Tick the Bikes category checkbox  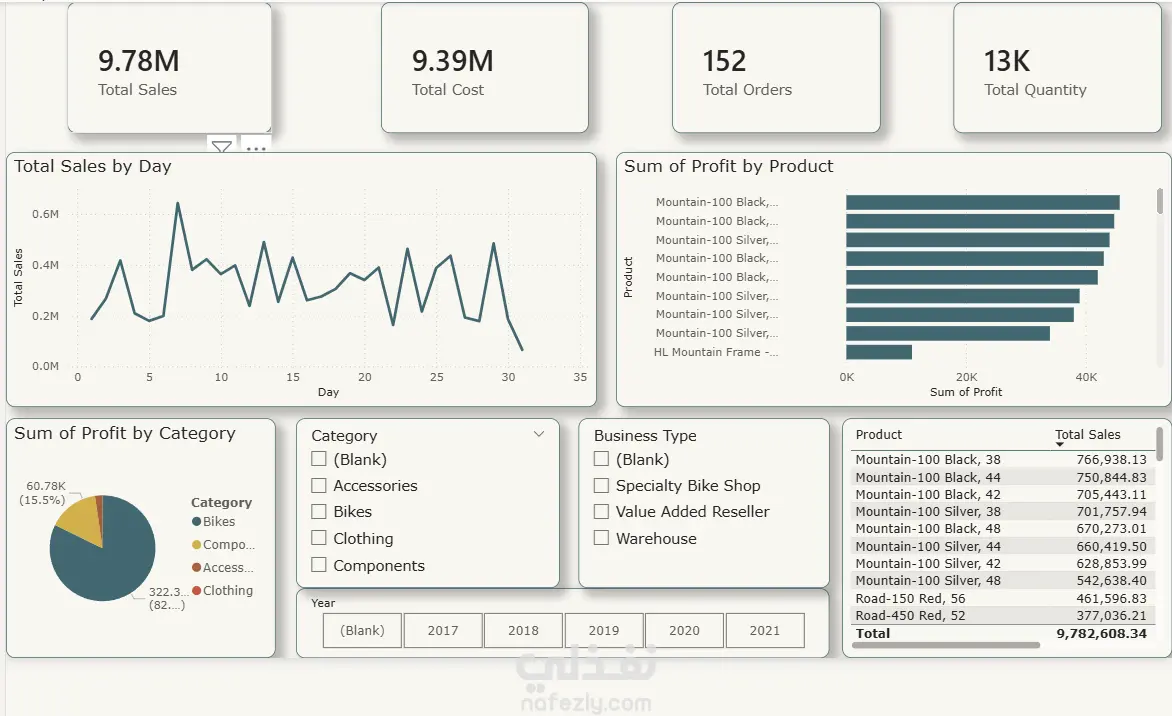point(318,511)
